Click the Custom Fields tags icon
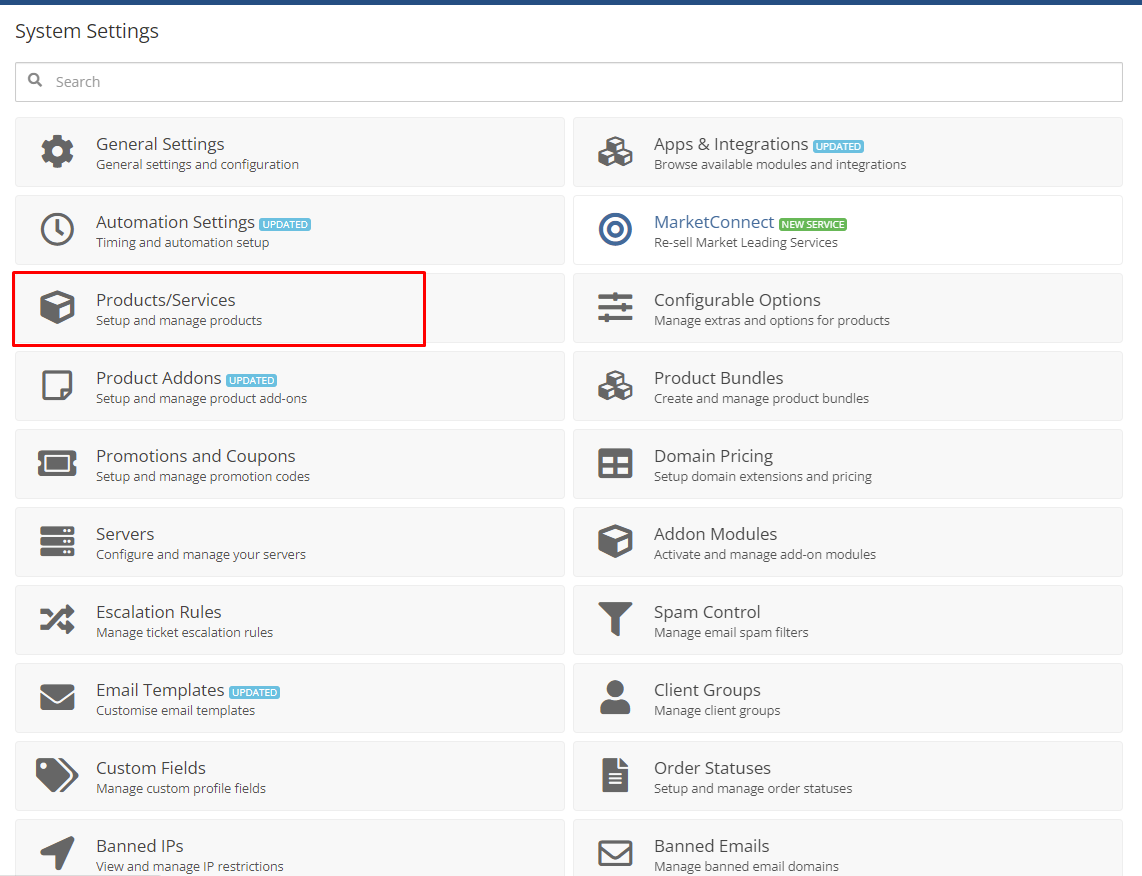 [57, 776]
